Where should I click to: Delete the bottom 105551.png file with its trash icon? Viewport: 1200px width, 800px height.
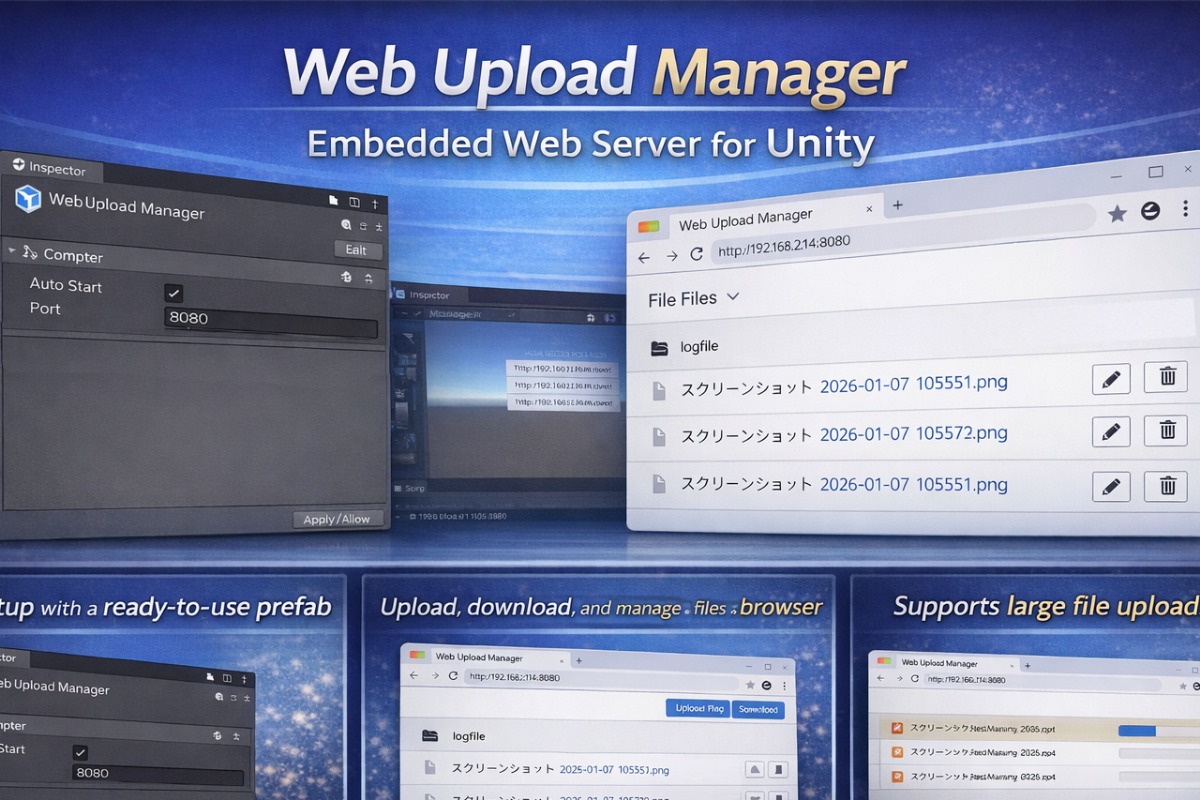click(1166, 486)
